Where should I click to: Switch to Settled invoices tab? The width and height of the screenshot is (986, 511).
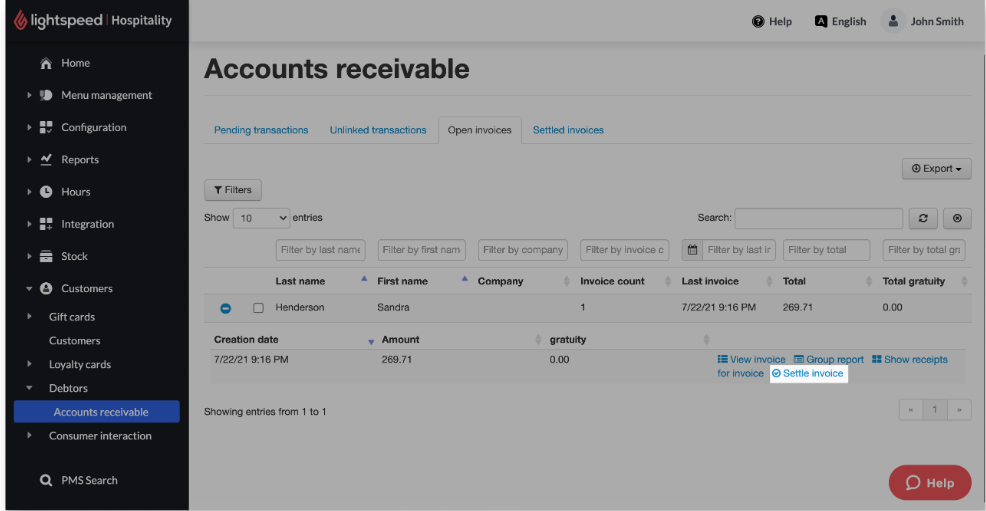click(568, 130)
